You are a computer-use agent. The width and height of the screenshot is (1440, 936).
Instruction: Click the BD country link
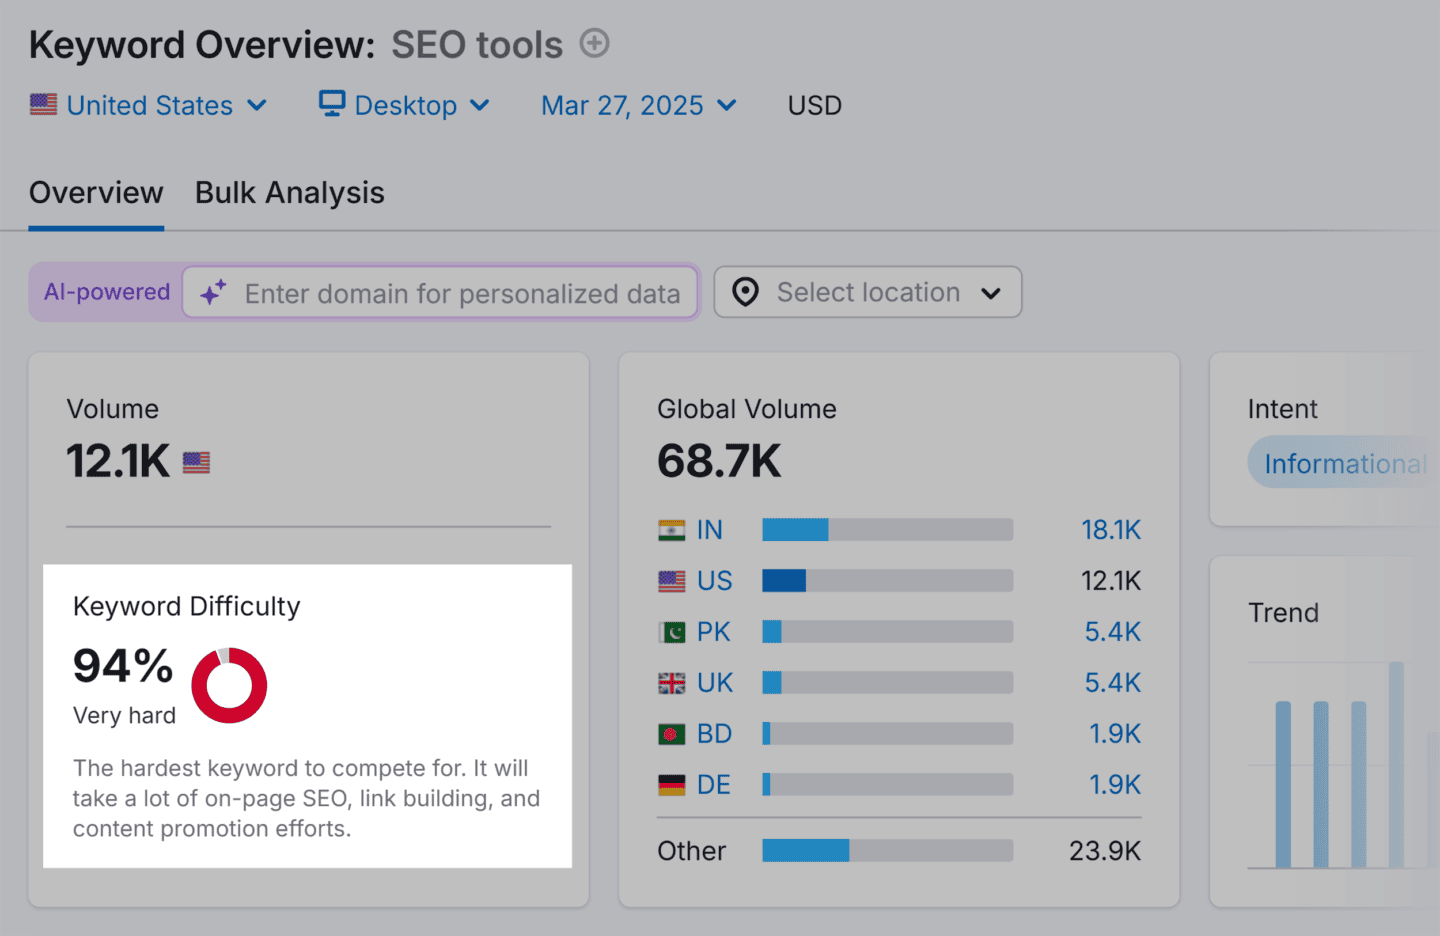point(714,734)
